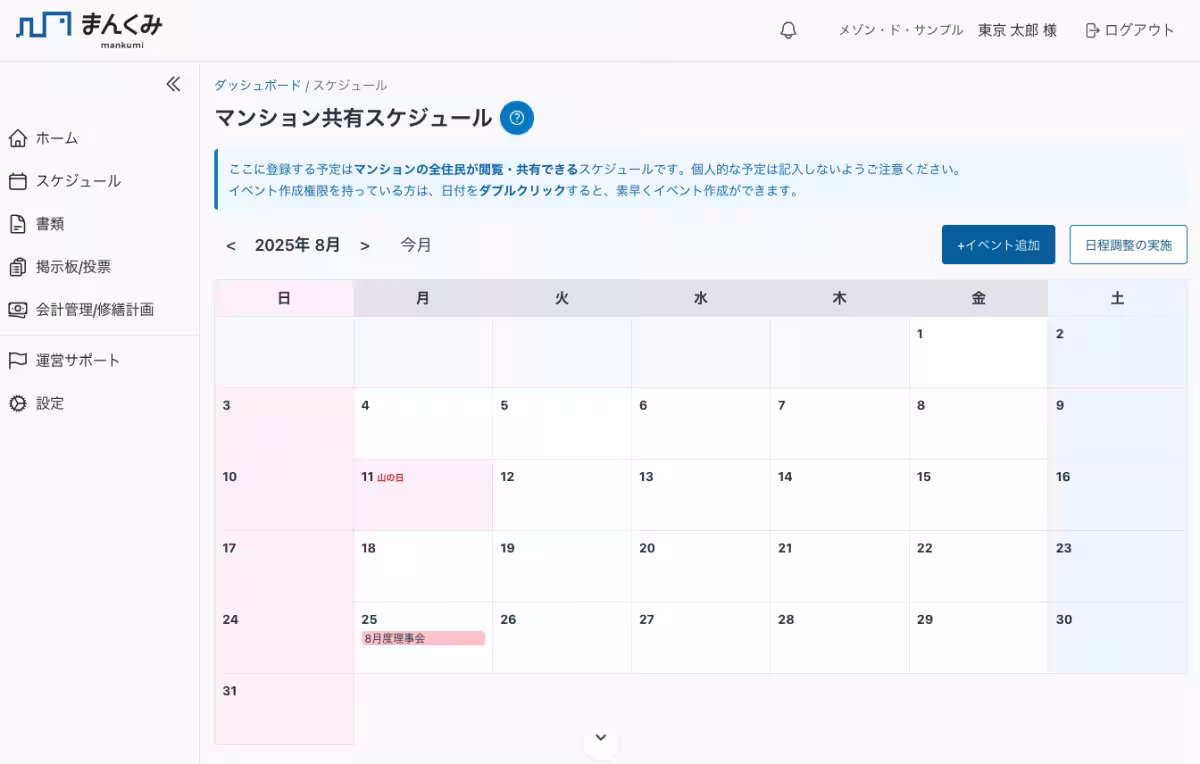Select the スケジュール icon in the sidebar
The height and width of the screenshot is (764, 1200).
pos(16,181)
